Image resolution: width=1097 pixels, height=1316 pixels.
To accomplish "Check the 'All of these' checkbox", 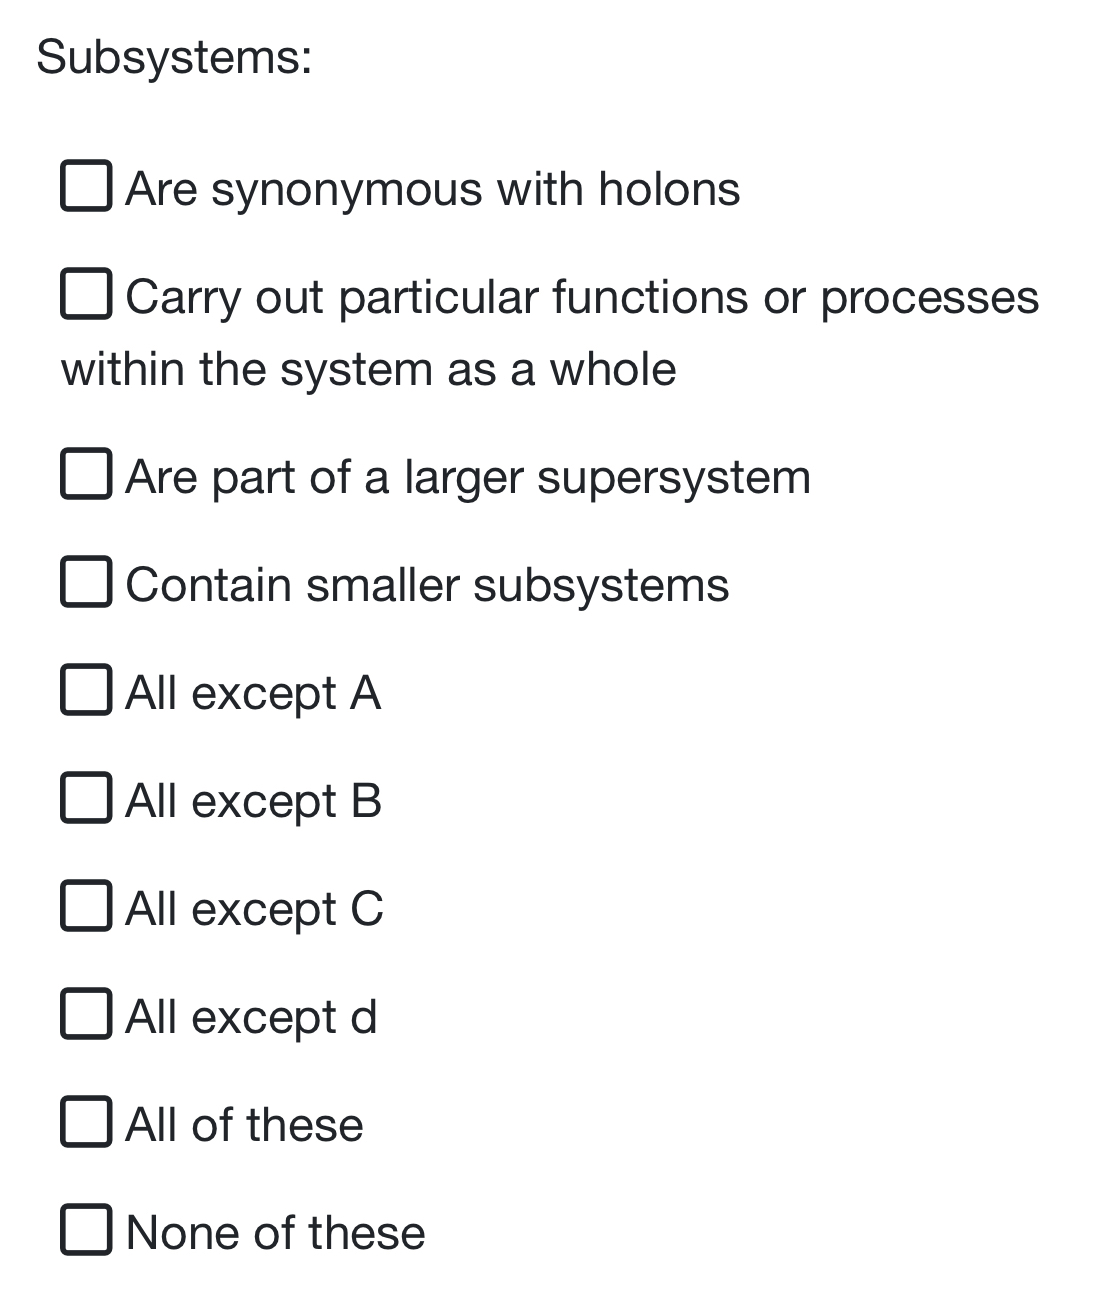I will [87, 1123].
